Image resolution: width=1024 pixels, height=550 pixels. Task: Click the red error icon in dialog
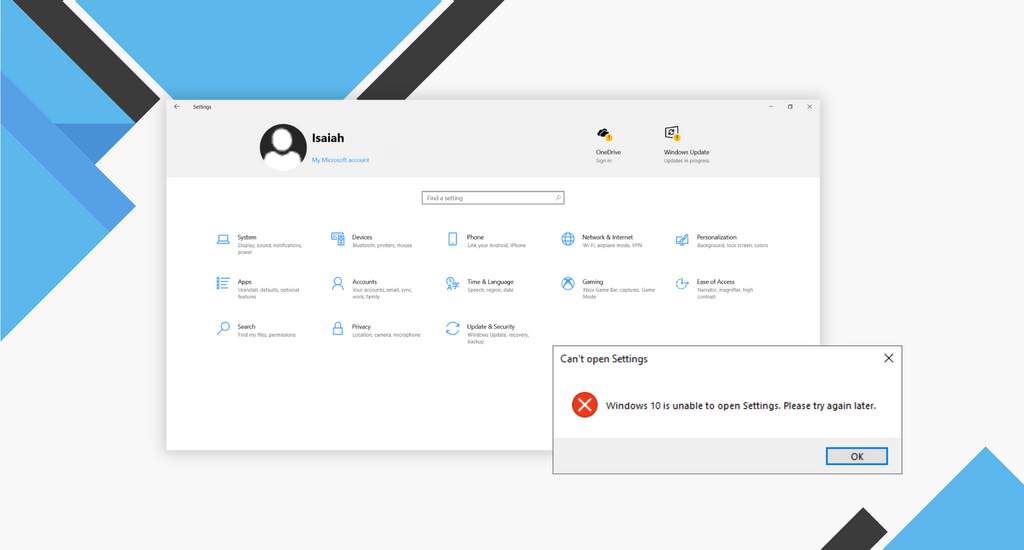pyautogui.click(x=584, y=405)
